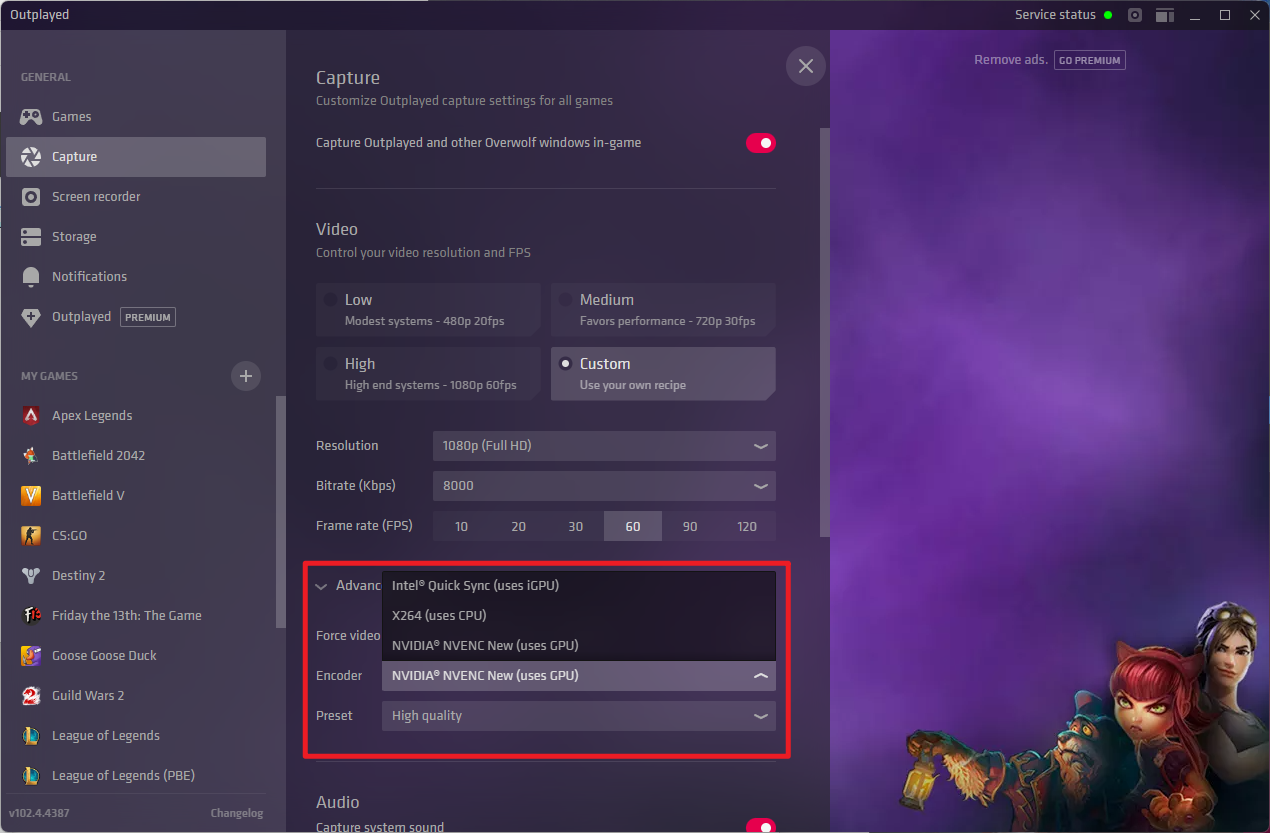This screenshot has height=833, width=1270.
Task: Click the Battlefield 2042 game icon
Action: (x=31, y=456)
